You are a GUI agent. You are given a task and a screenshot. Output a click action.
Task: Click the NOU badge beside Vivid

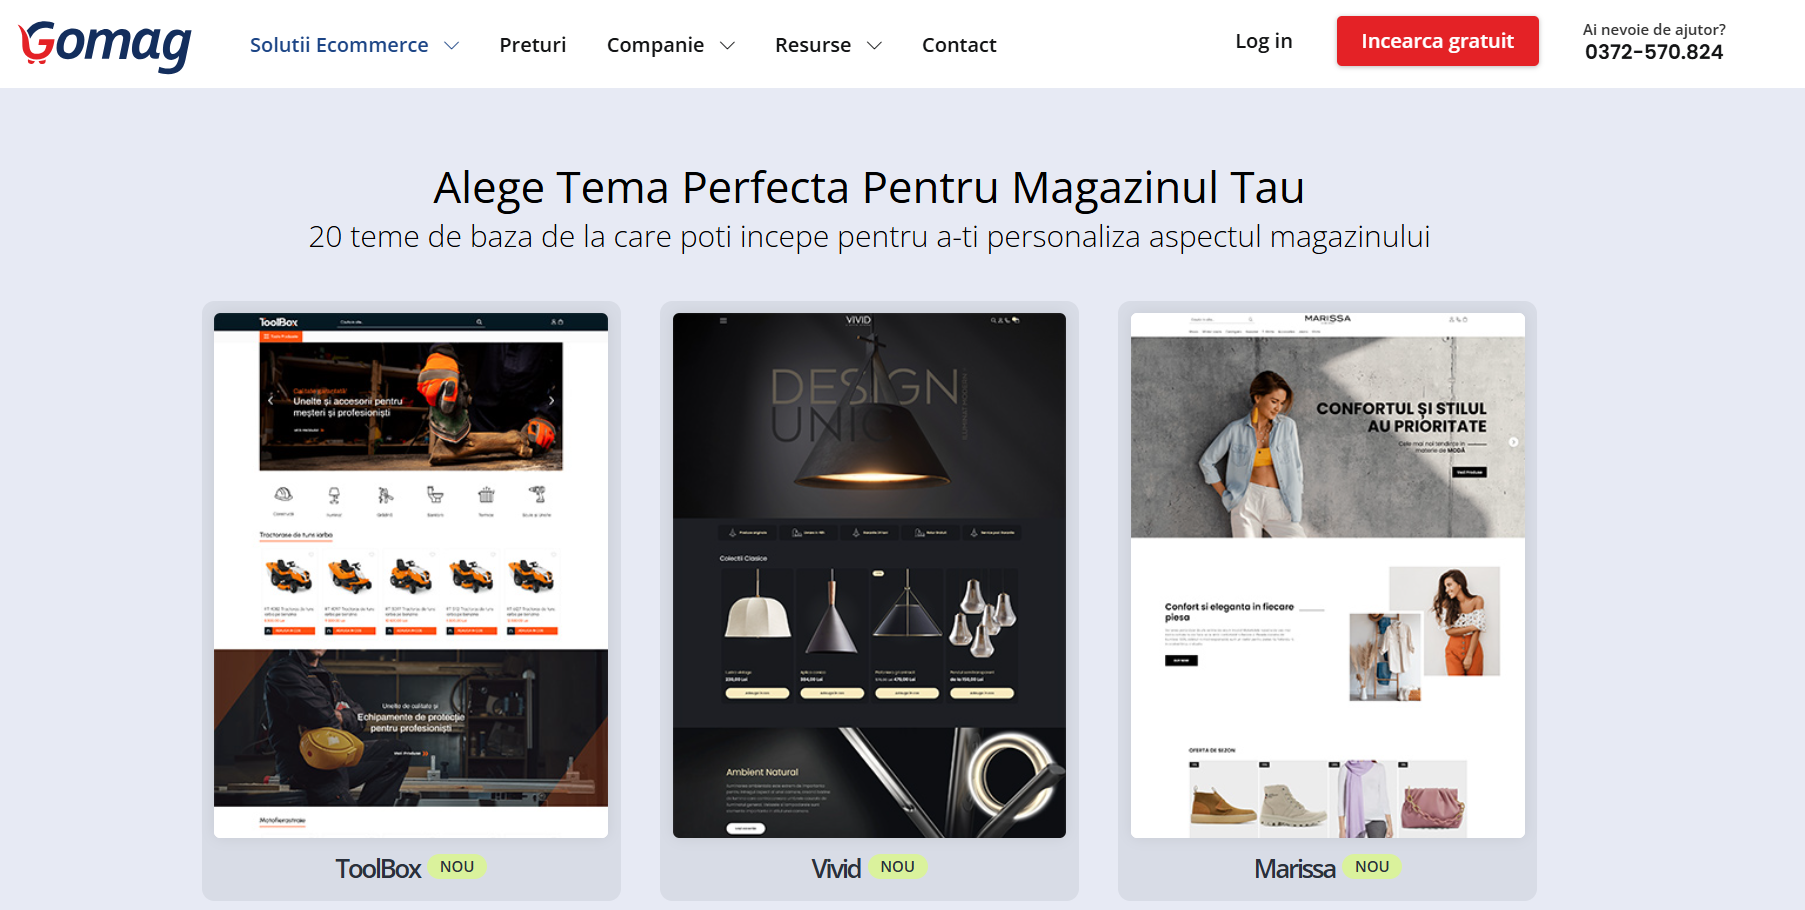coord(897,867)
